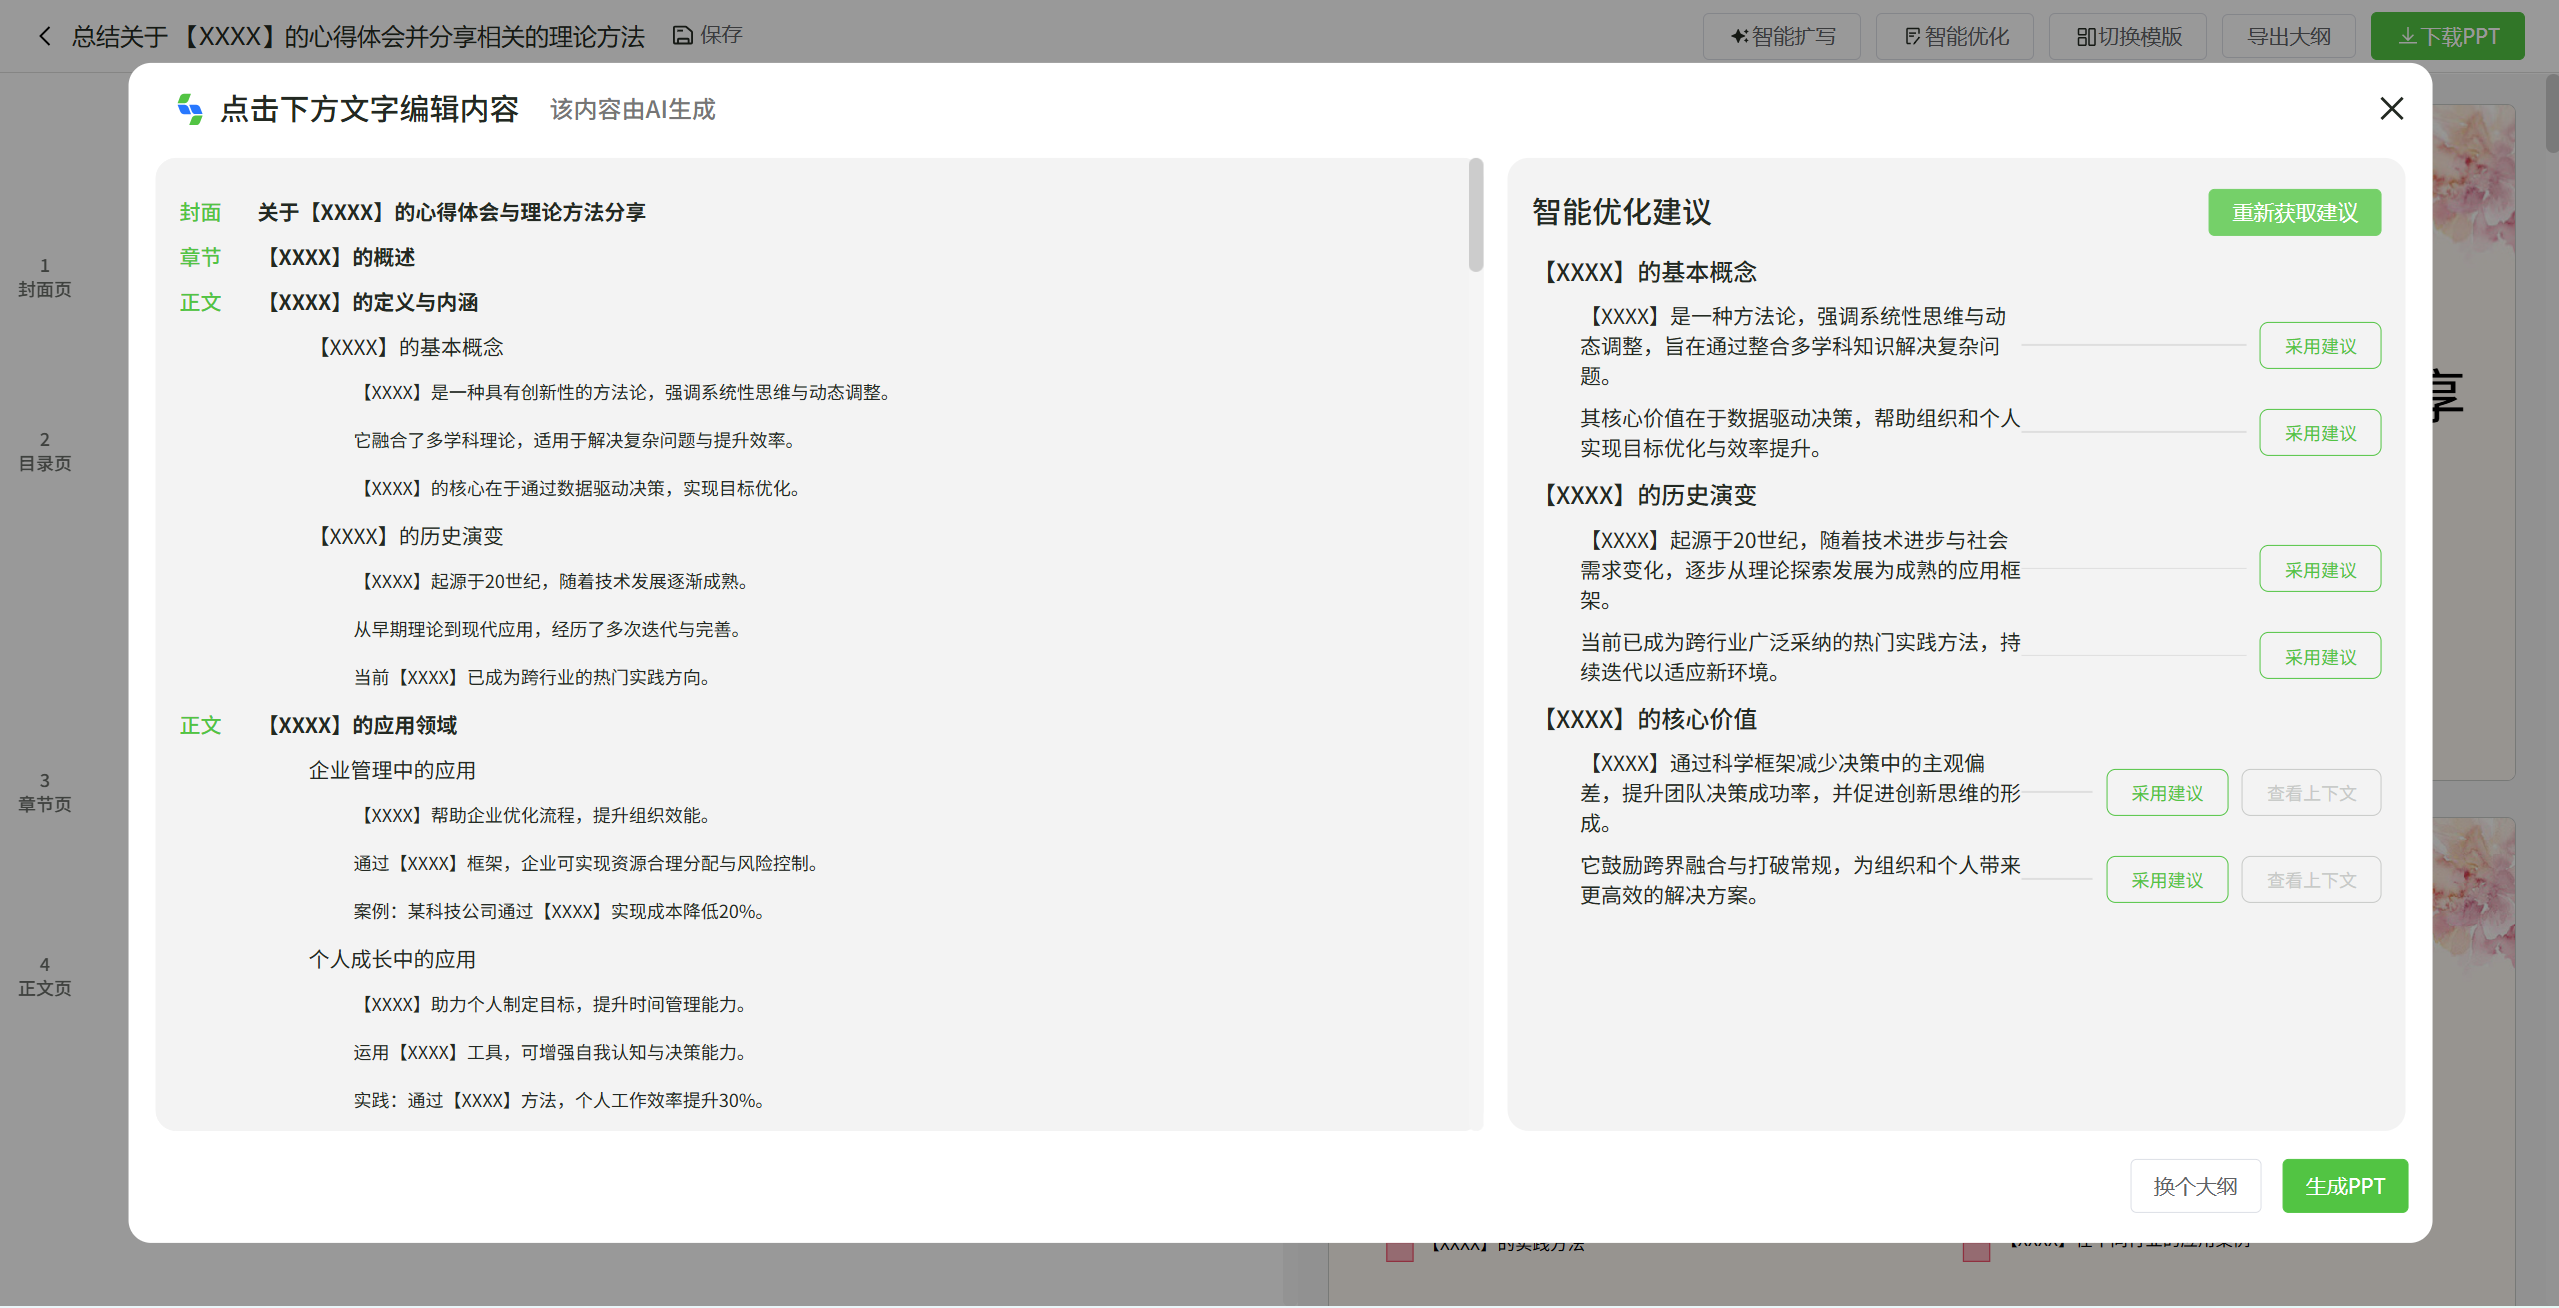Viewport: 2559px width, 1308px height.
Task: Edit the 企业管理中的应用 outline heading
Action: pyautogui.click(x=392, y=770)
